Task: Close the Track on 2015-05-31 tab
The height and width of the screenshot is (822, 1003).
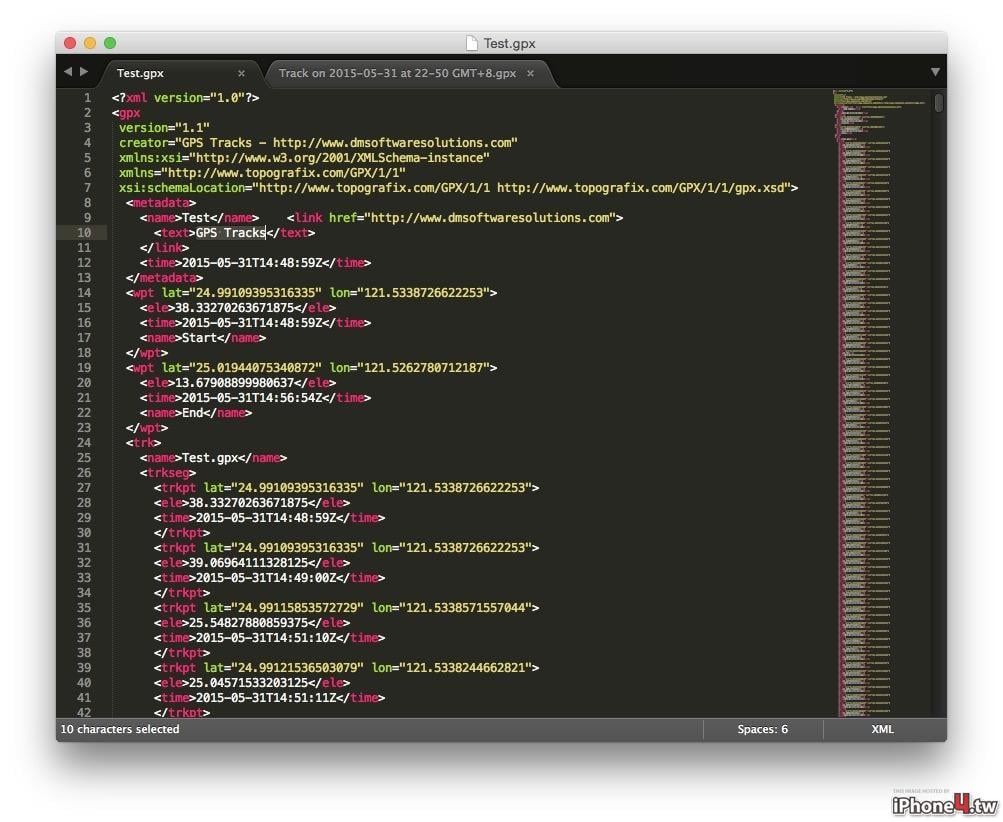Action: coord(530,74)
